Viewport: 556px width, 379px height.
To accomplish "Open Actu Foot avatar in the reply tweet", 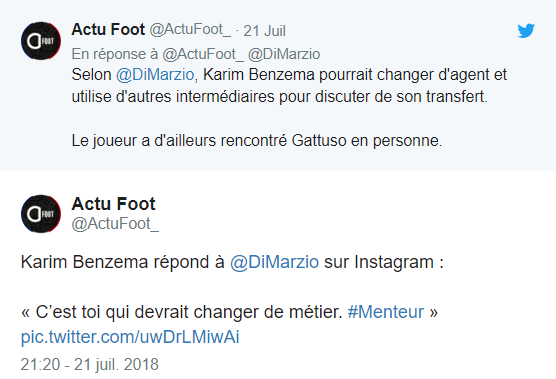I will [x=41, y=41].
